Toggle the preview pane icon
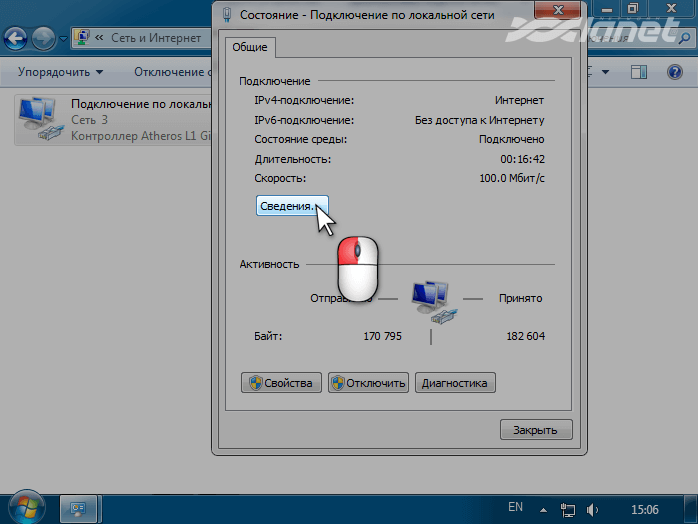 [640, 72]
